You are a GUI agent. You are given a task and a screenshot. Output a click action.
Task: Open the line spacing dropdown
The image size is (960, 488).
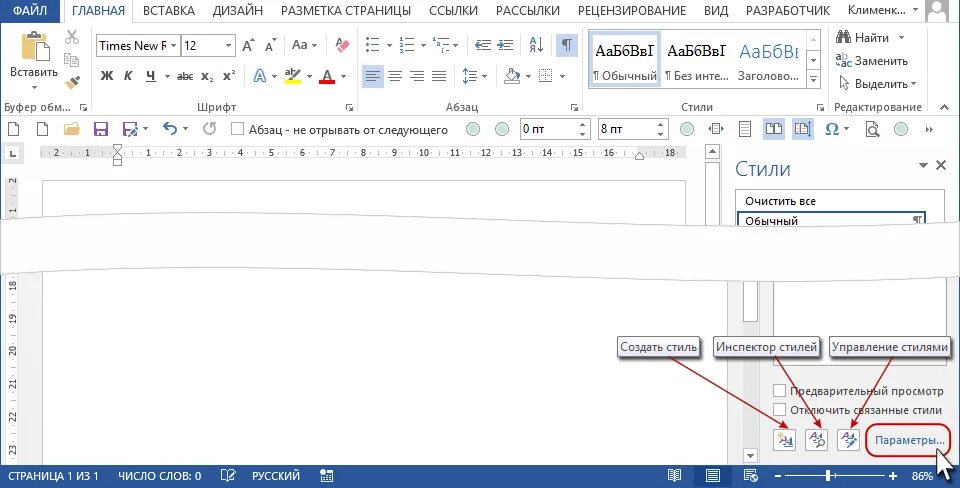coord(474,77)
